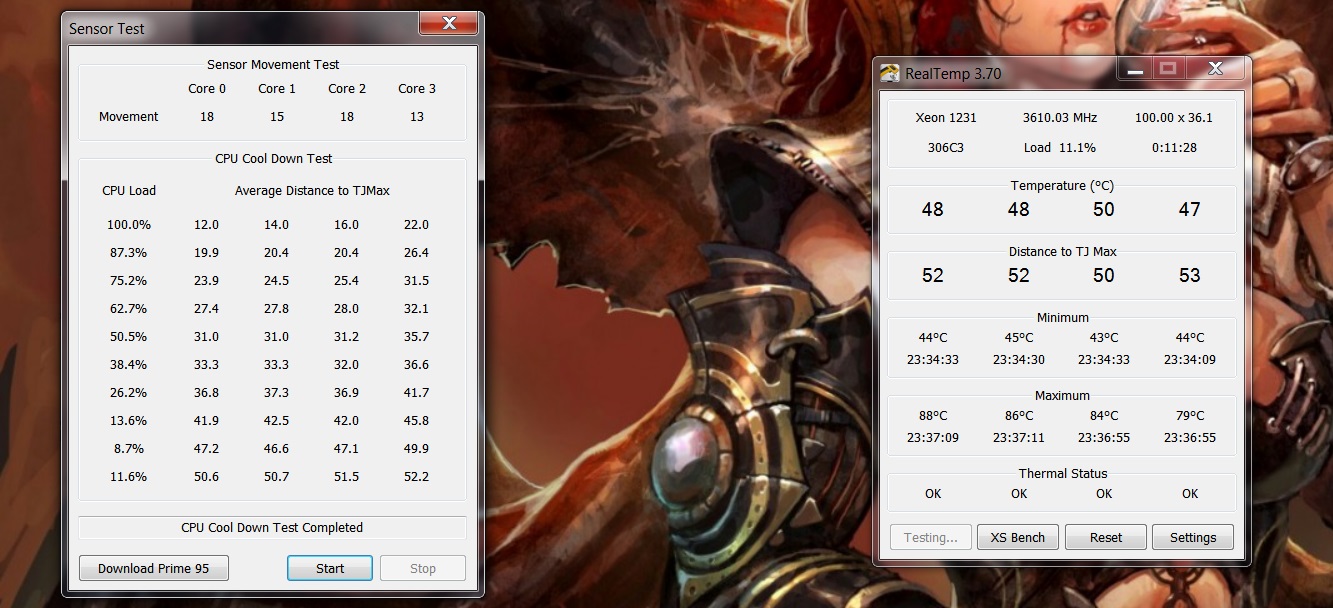Click the temperature reading 50

tap(1104, 209)
